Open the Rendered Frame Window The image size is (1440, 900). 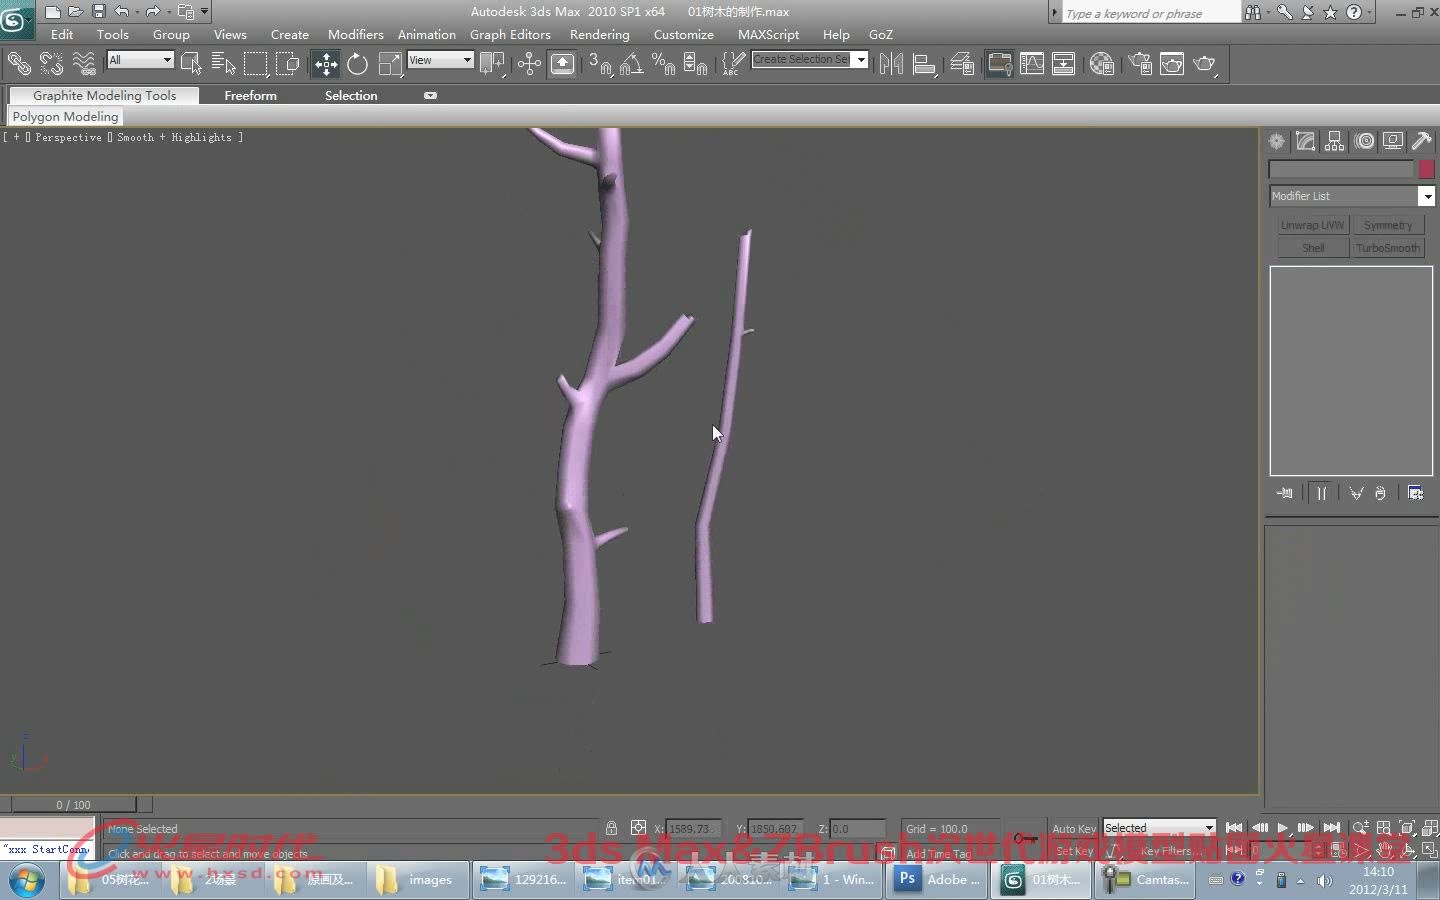coord(1172,64)
